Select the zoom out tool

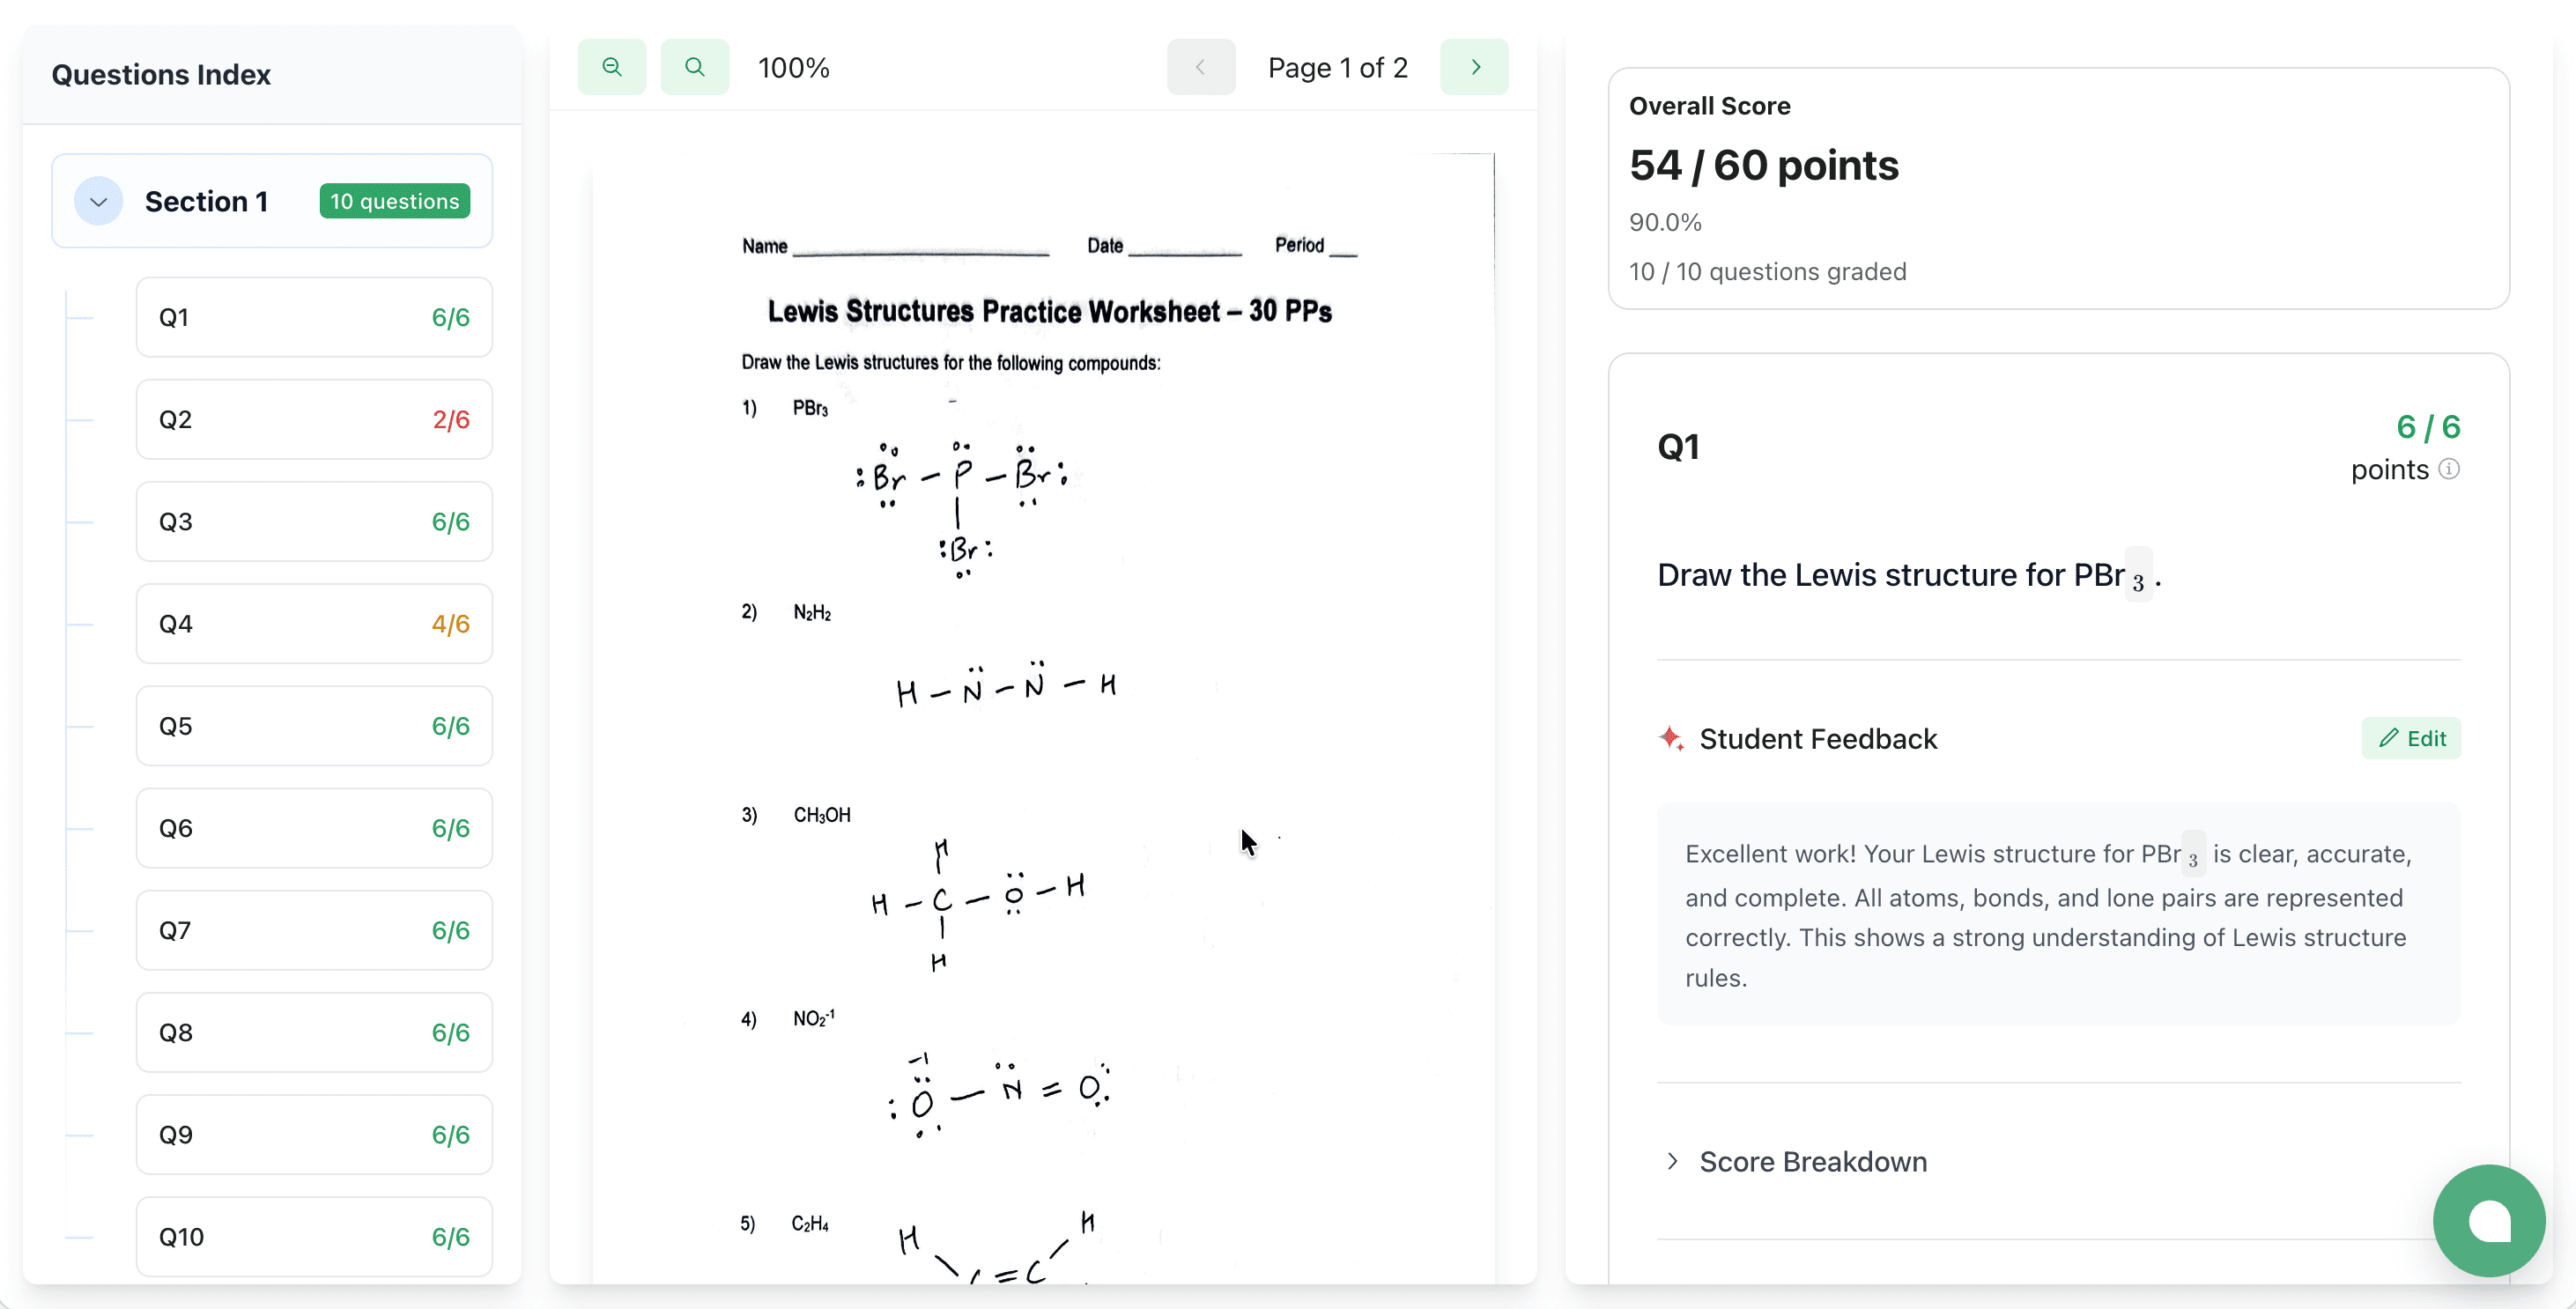point(612,66)
